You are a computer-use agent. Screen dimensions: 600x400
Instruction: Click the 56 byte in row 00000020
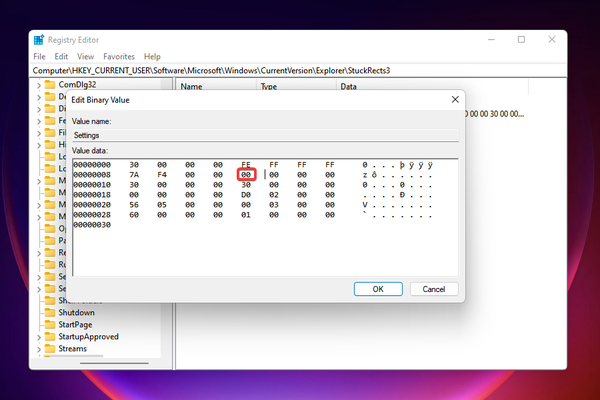(134, 205)
